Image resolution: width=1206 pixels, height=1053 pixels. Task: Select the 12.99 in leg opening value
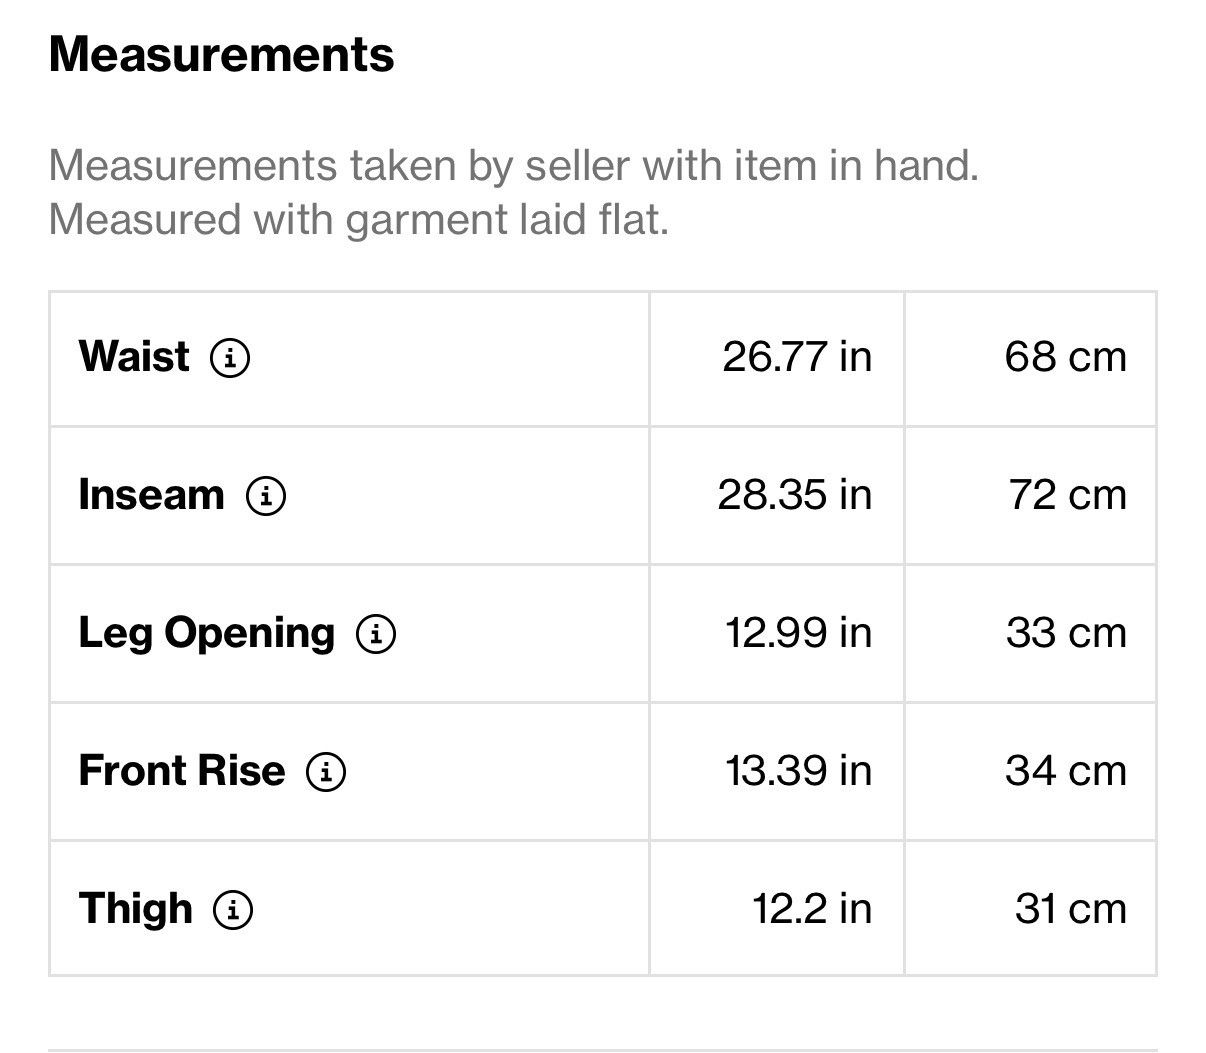(799, 633)
